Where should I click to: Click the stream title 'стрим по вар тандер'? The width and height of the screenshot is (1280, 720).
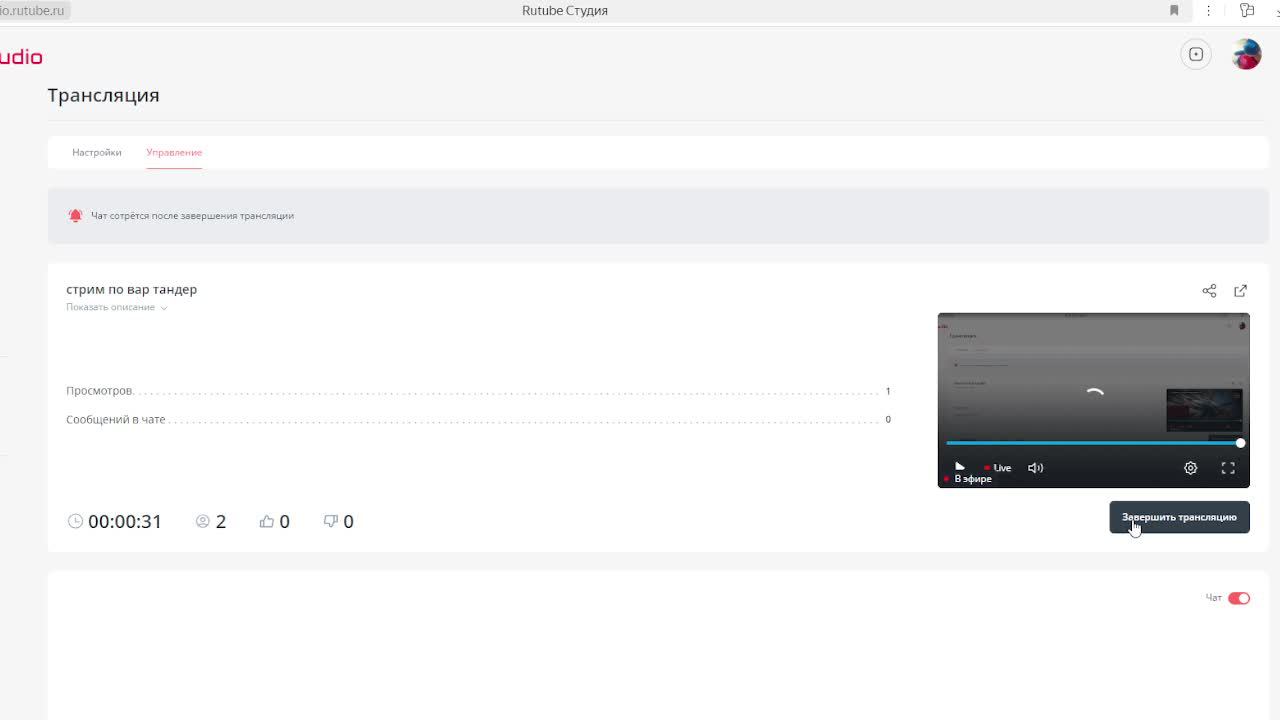[131, 289]
